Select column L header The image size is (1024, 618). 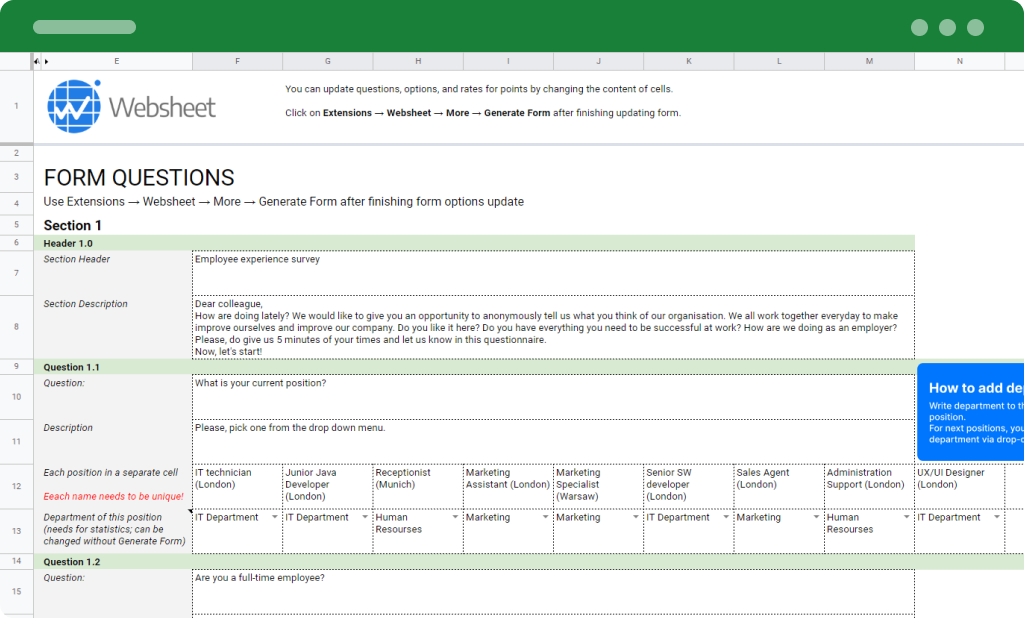779,61
